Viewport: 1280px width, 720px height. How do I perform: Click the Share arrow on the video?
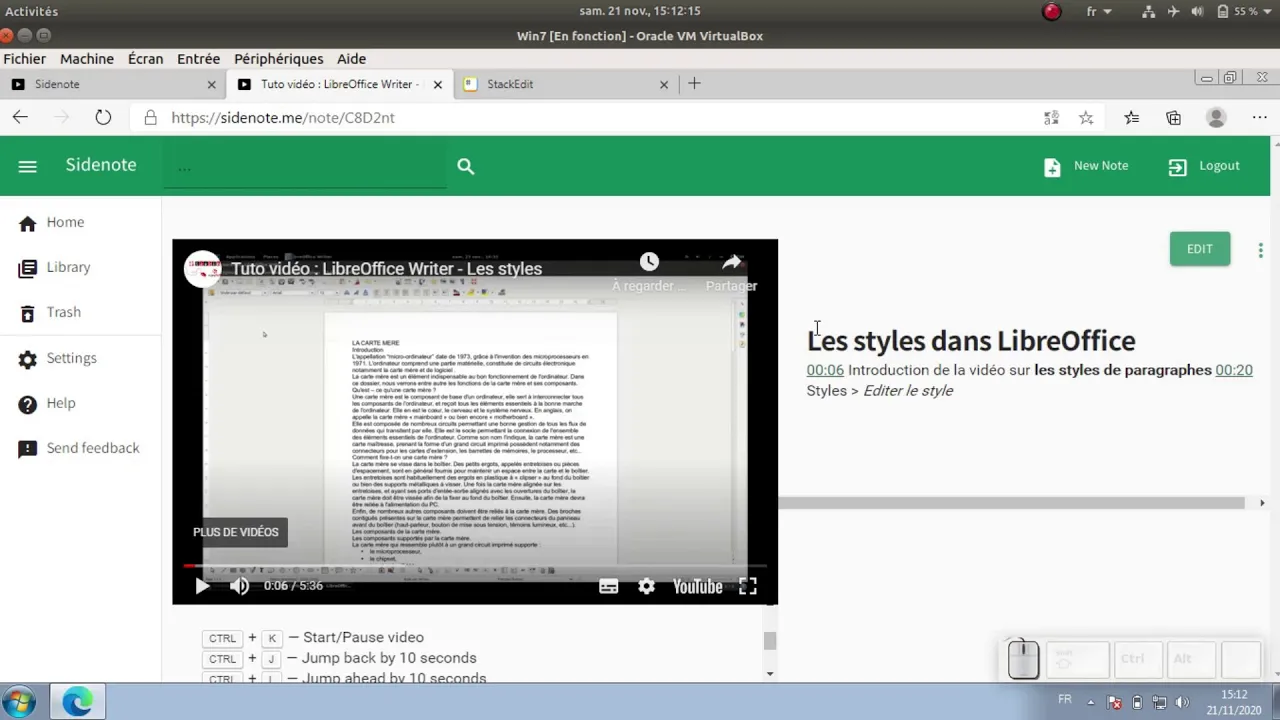click(731, 262)
